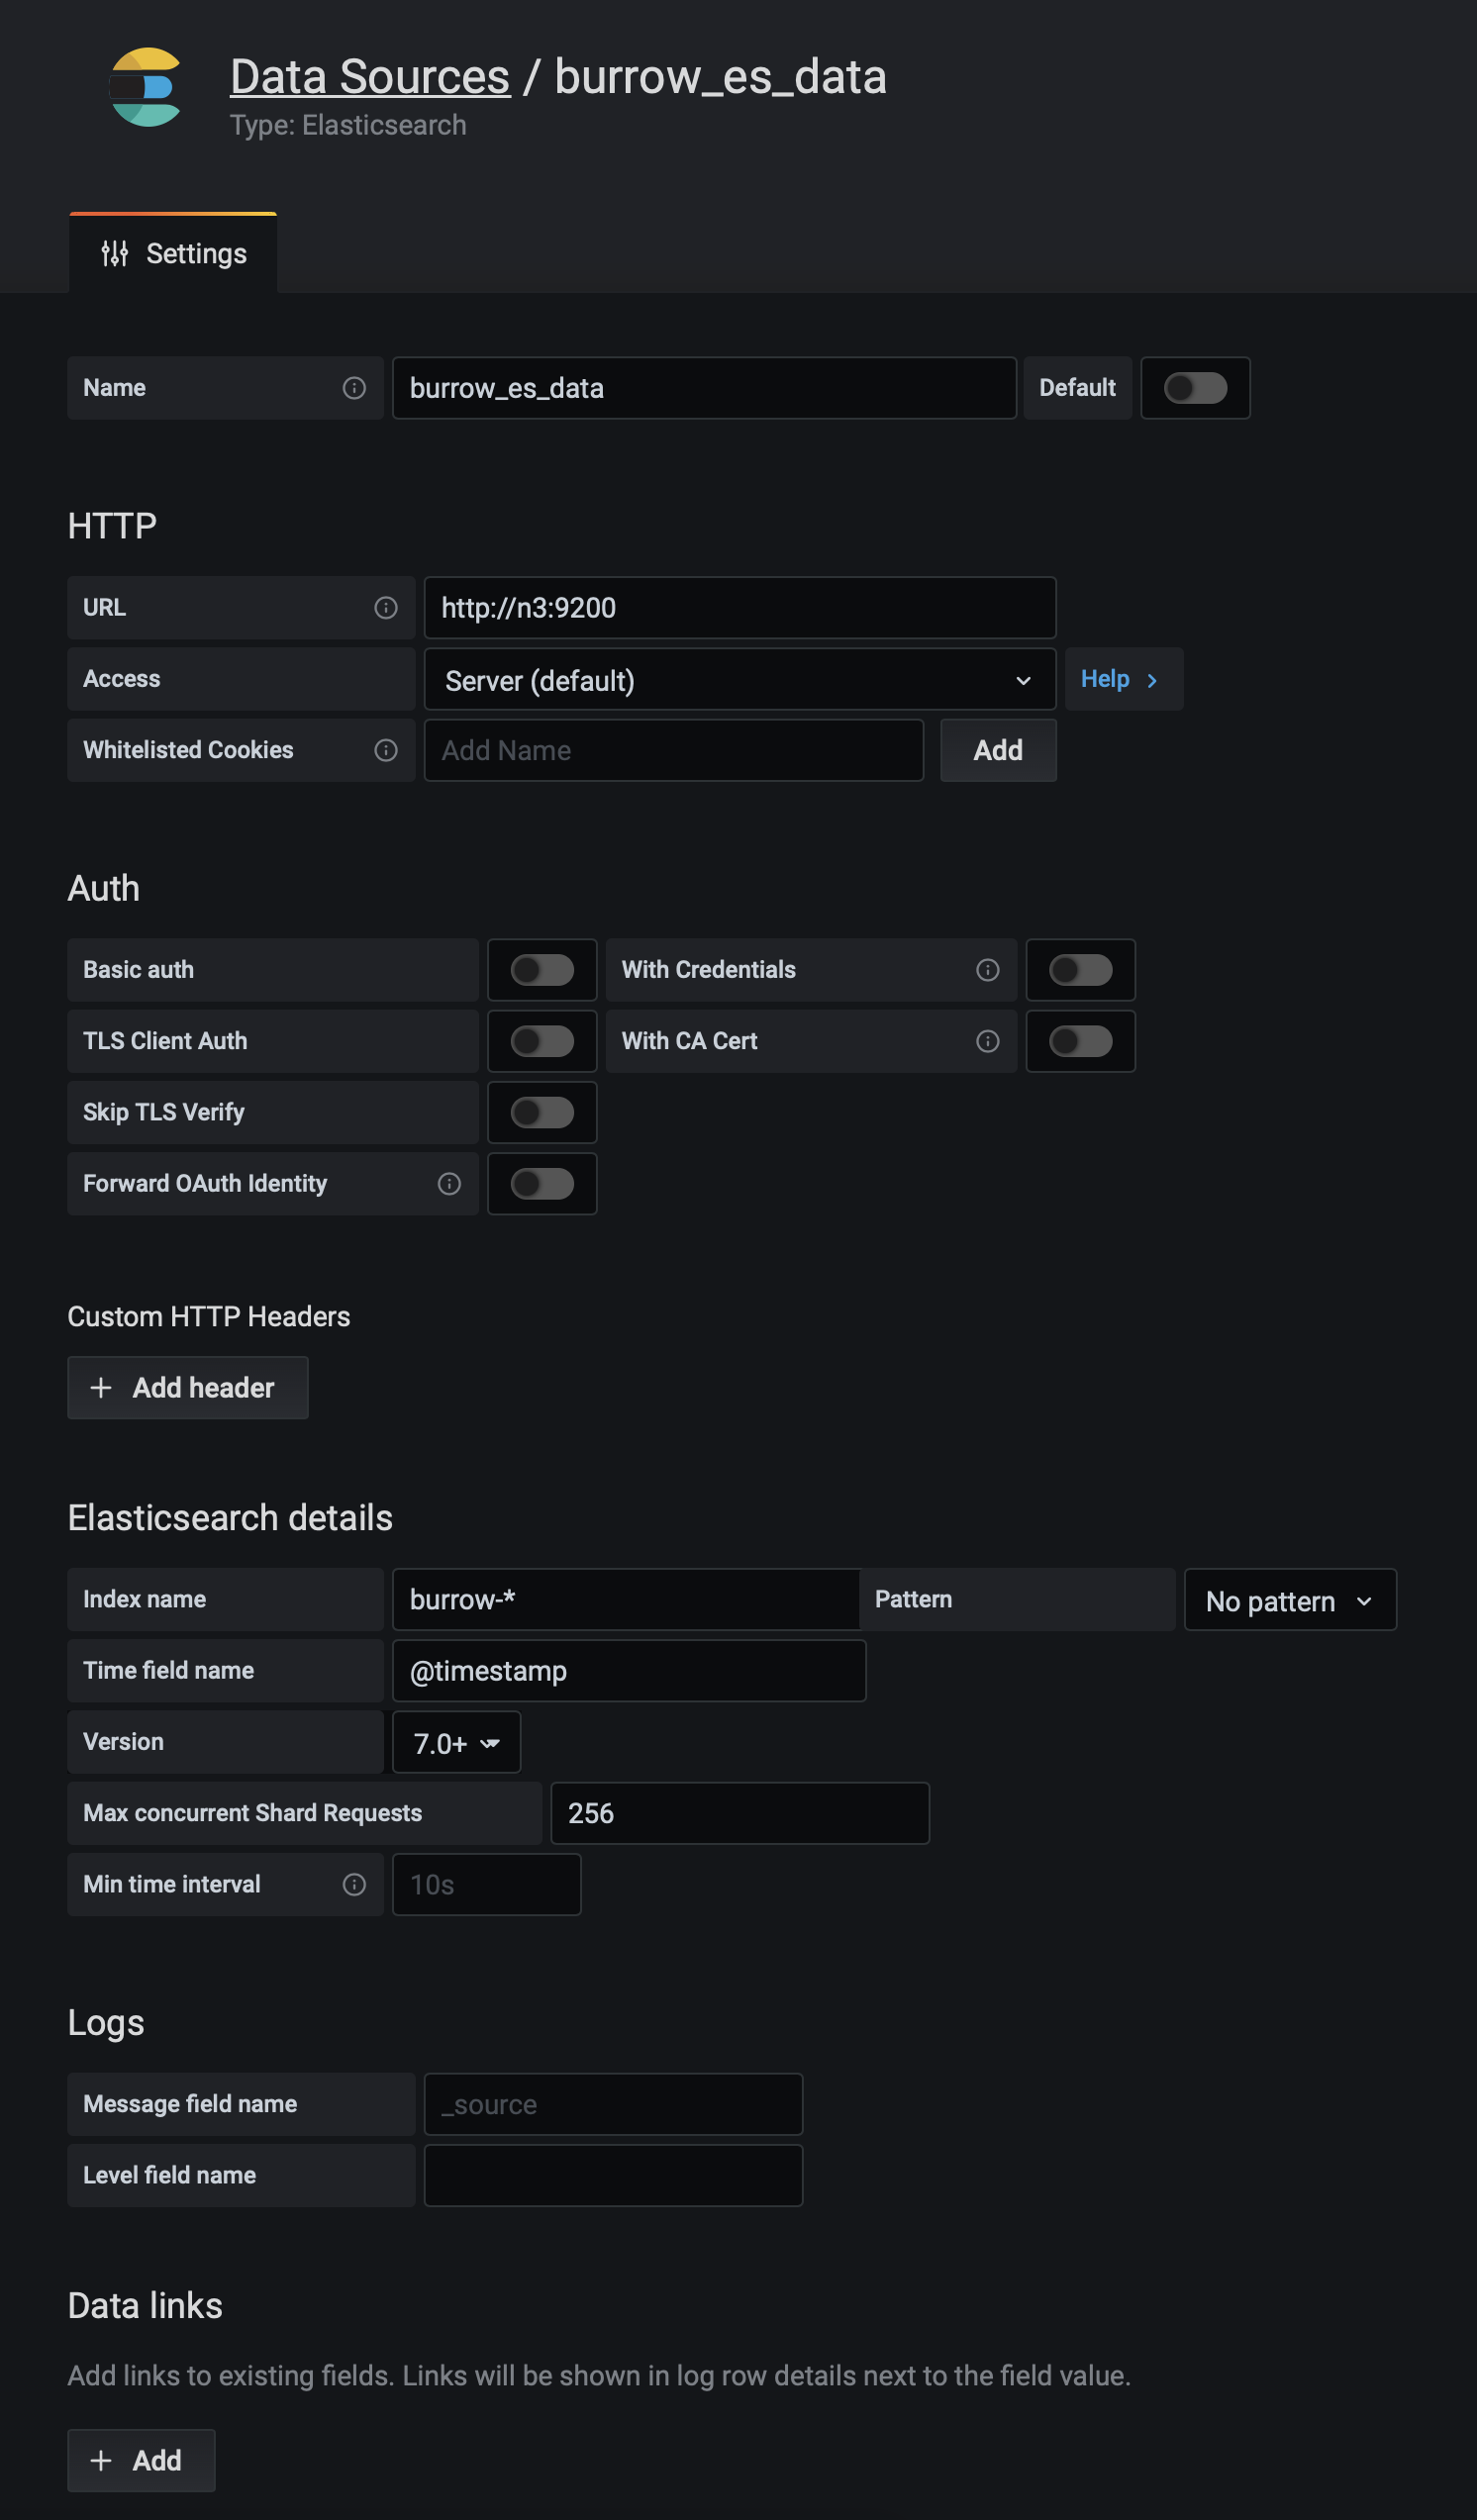Click the Add button under Data links
This screenshot has width=1477, height=2520.
pyautogui.click(x=141, y=2461)
